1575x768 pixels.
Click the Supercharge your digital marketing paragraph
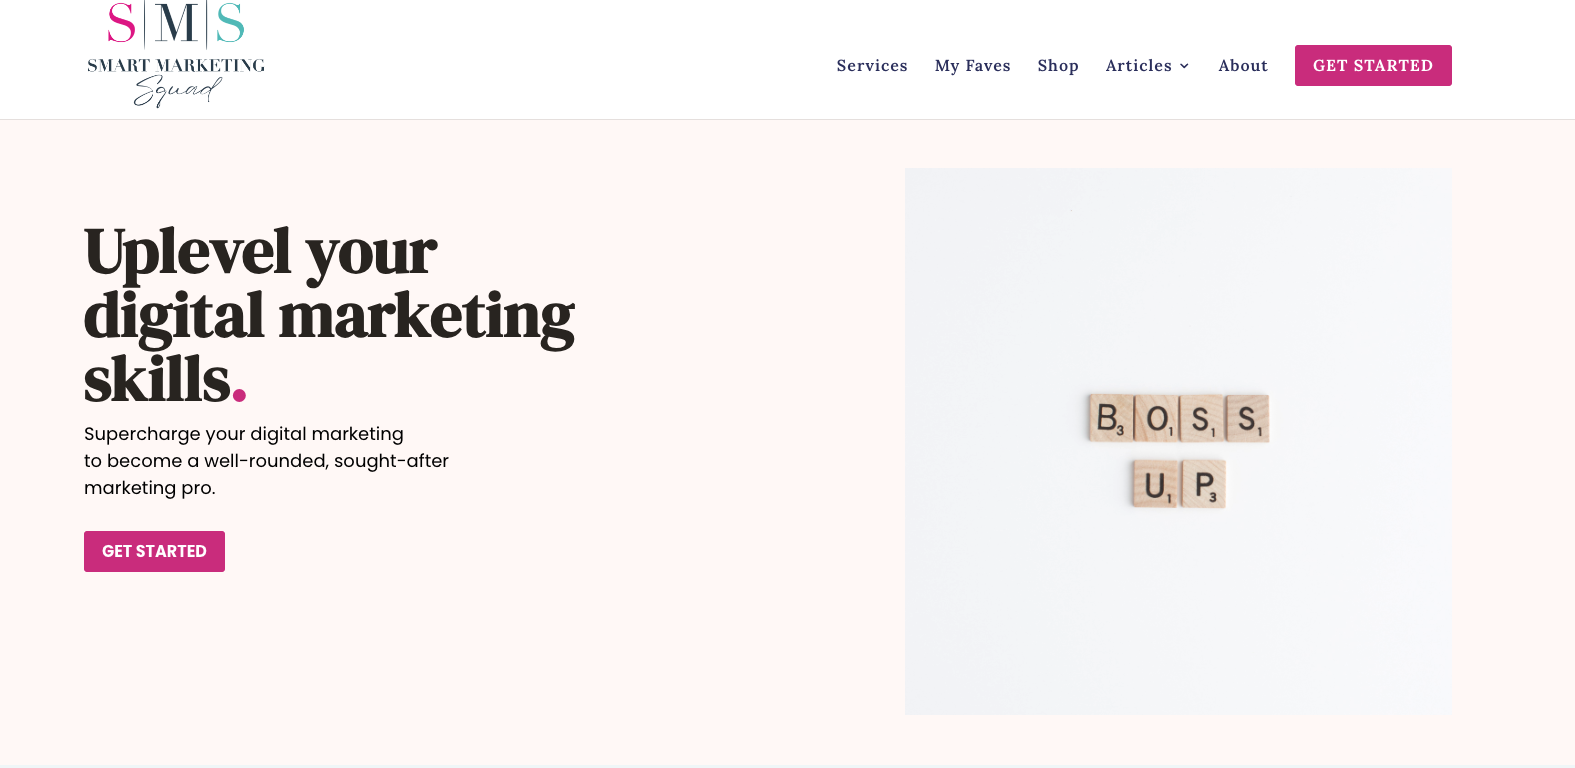(x=266, y=461)
